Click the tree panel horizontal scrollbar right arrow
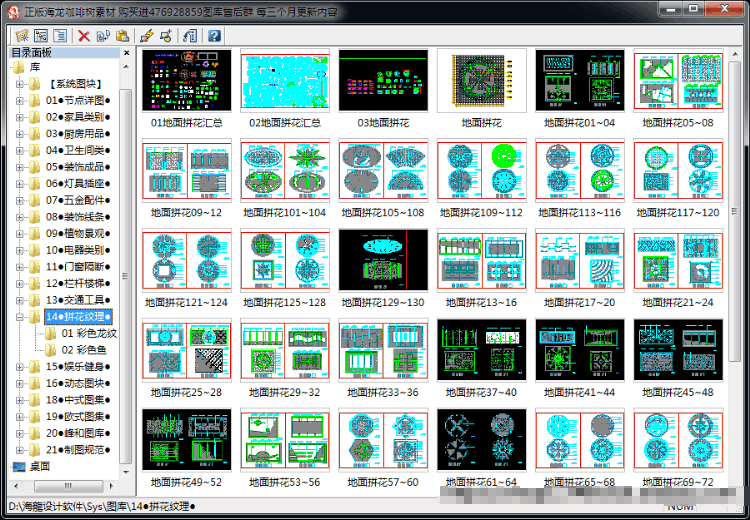Image resolution: width=750 pixels, height=520 pixels. tap(111, 486)
